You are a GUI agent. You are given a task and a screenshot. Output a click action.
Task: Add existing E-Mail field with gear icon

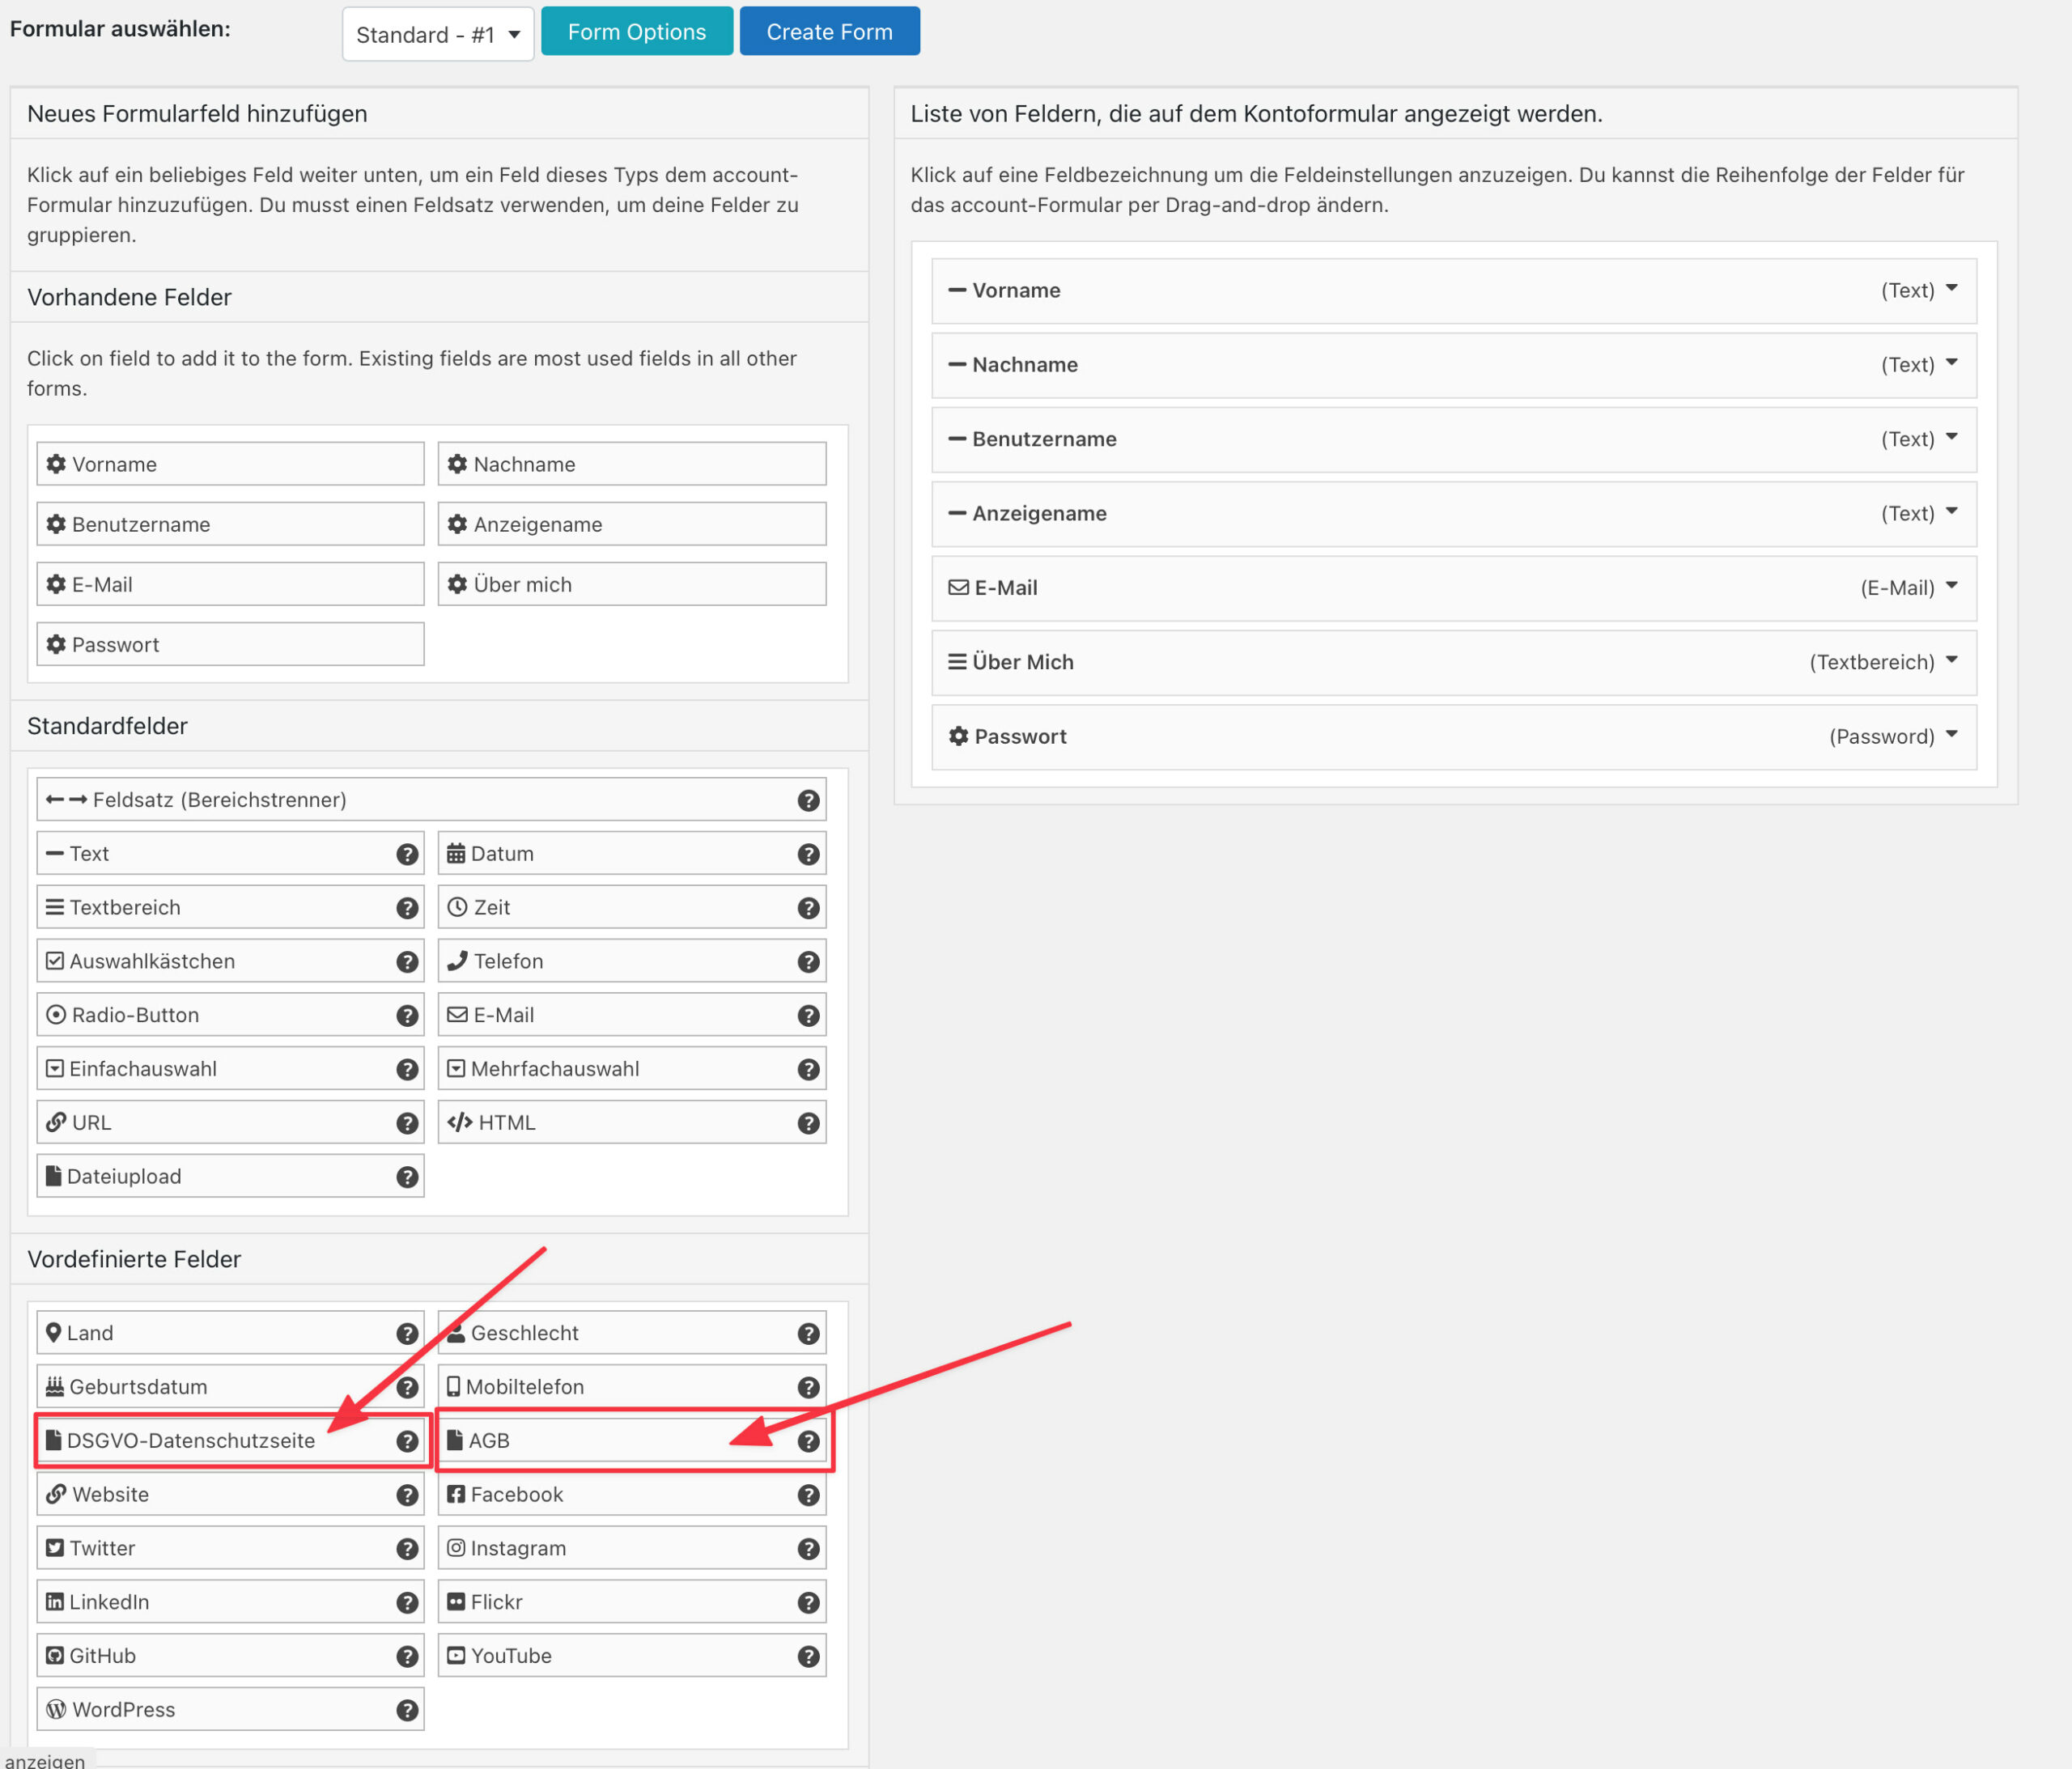tap(231, 584)
